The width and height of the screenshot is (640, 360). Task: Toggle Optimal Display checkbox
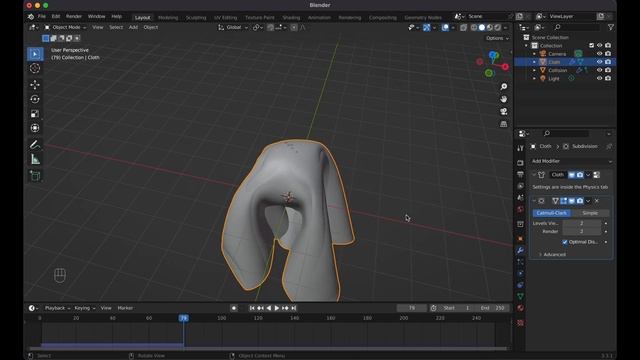[x=565, y=242]
